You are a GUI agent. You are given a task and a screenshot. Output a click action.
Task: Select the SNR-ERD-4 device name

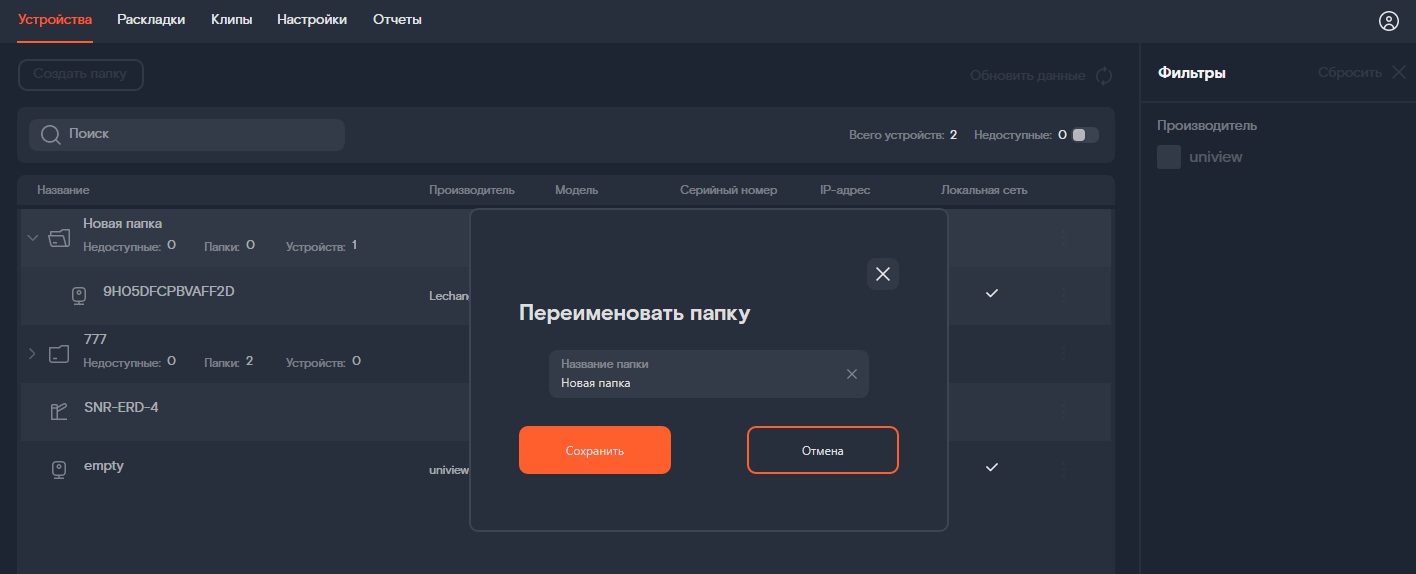(121, 407)
